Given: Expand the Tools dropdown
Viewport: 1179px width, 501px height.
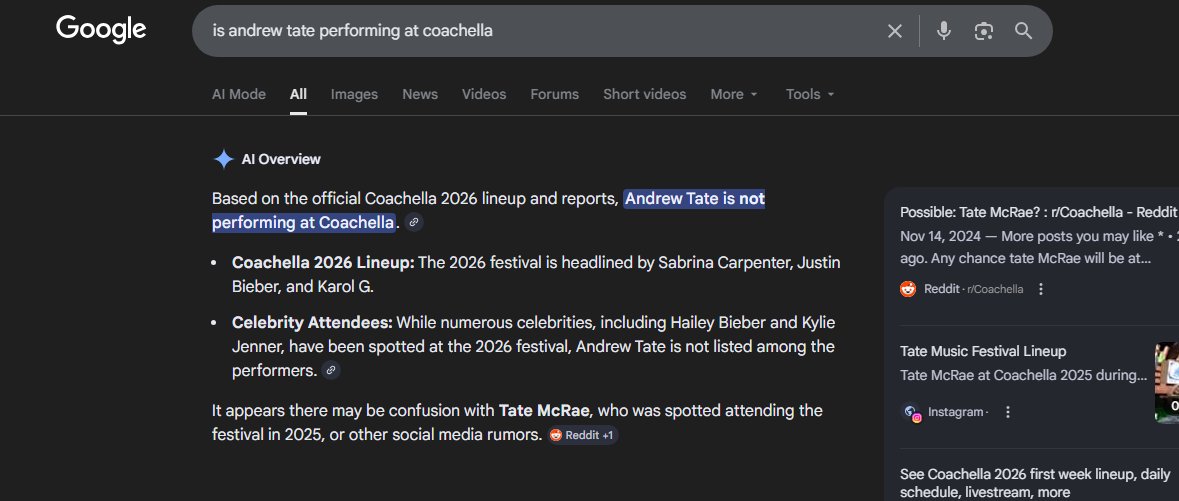Looking at the screenshot, I should pyautogui.click(x=810, y=94).
